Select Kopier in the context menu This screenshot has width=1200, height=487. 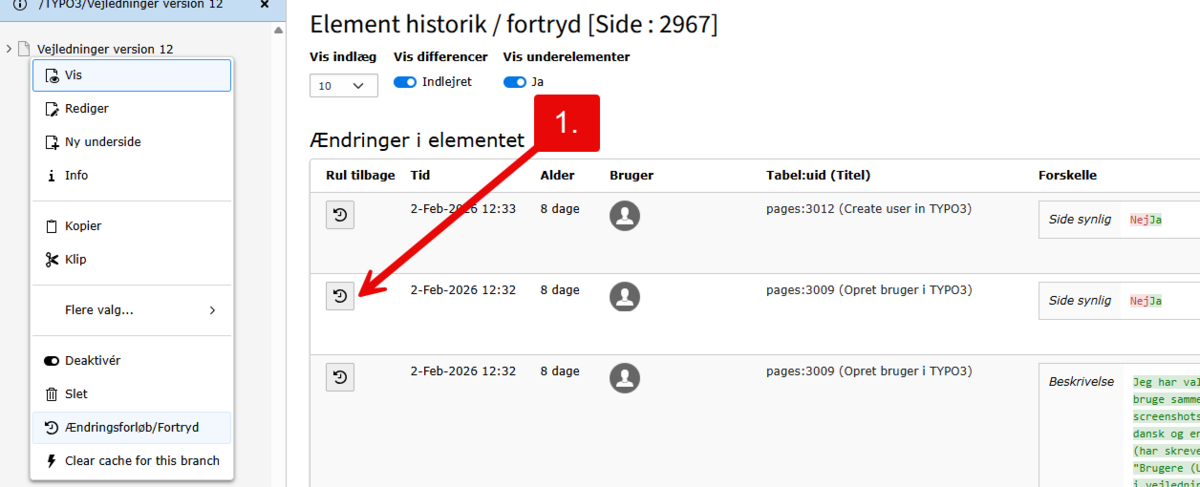click(x=83, y=226)
